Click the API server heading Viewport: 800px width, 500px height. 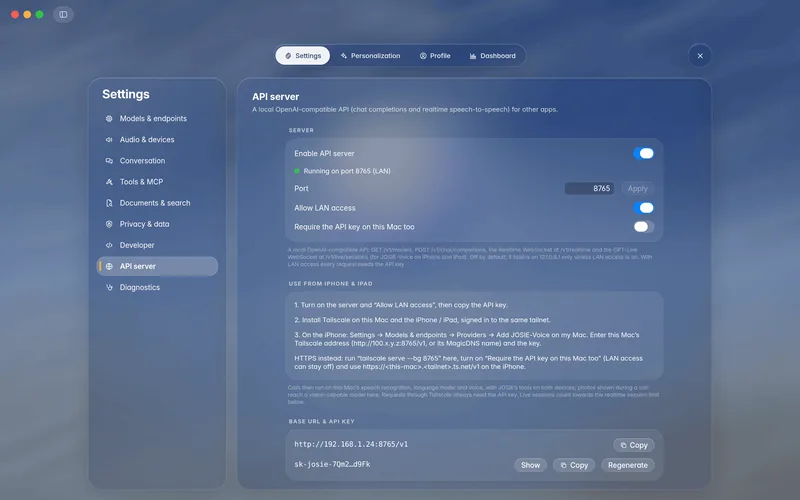[276, 96]
